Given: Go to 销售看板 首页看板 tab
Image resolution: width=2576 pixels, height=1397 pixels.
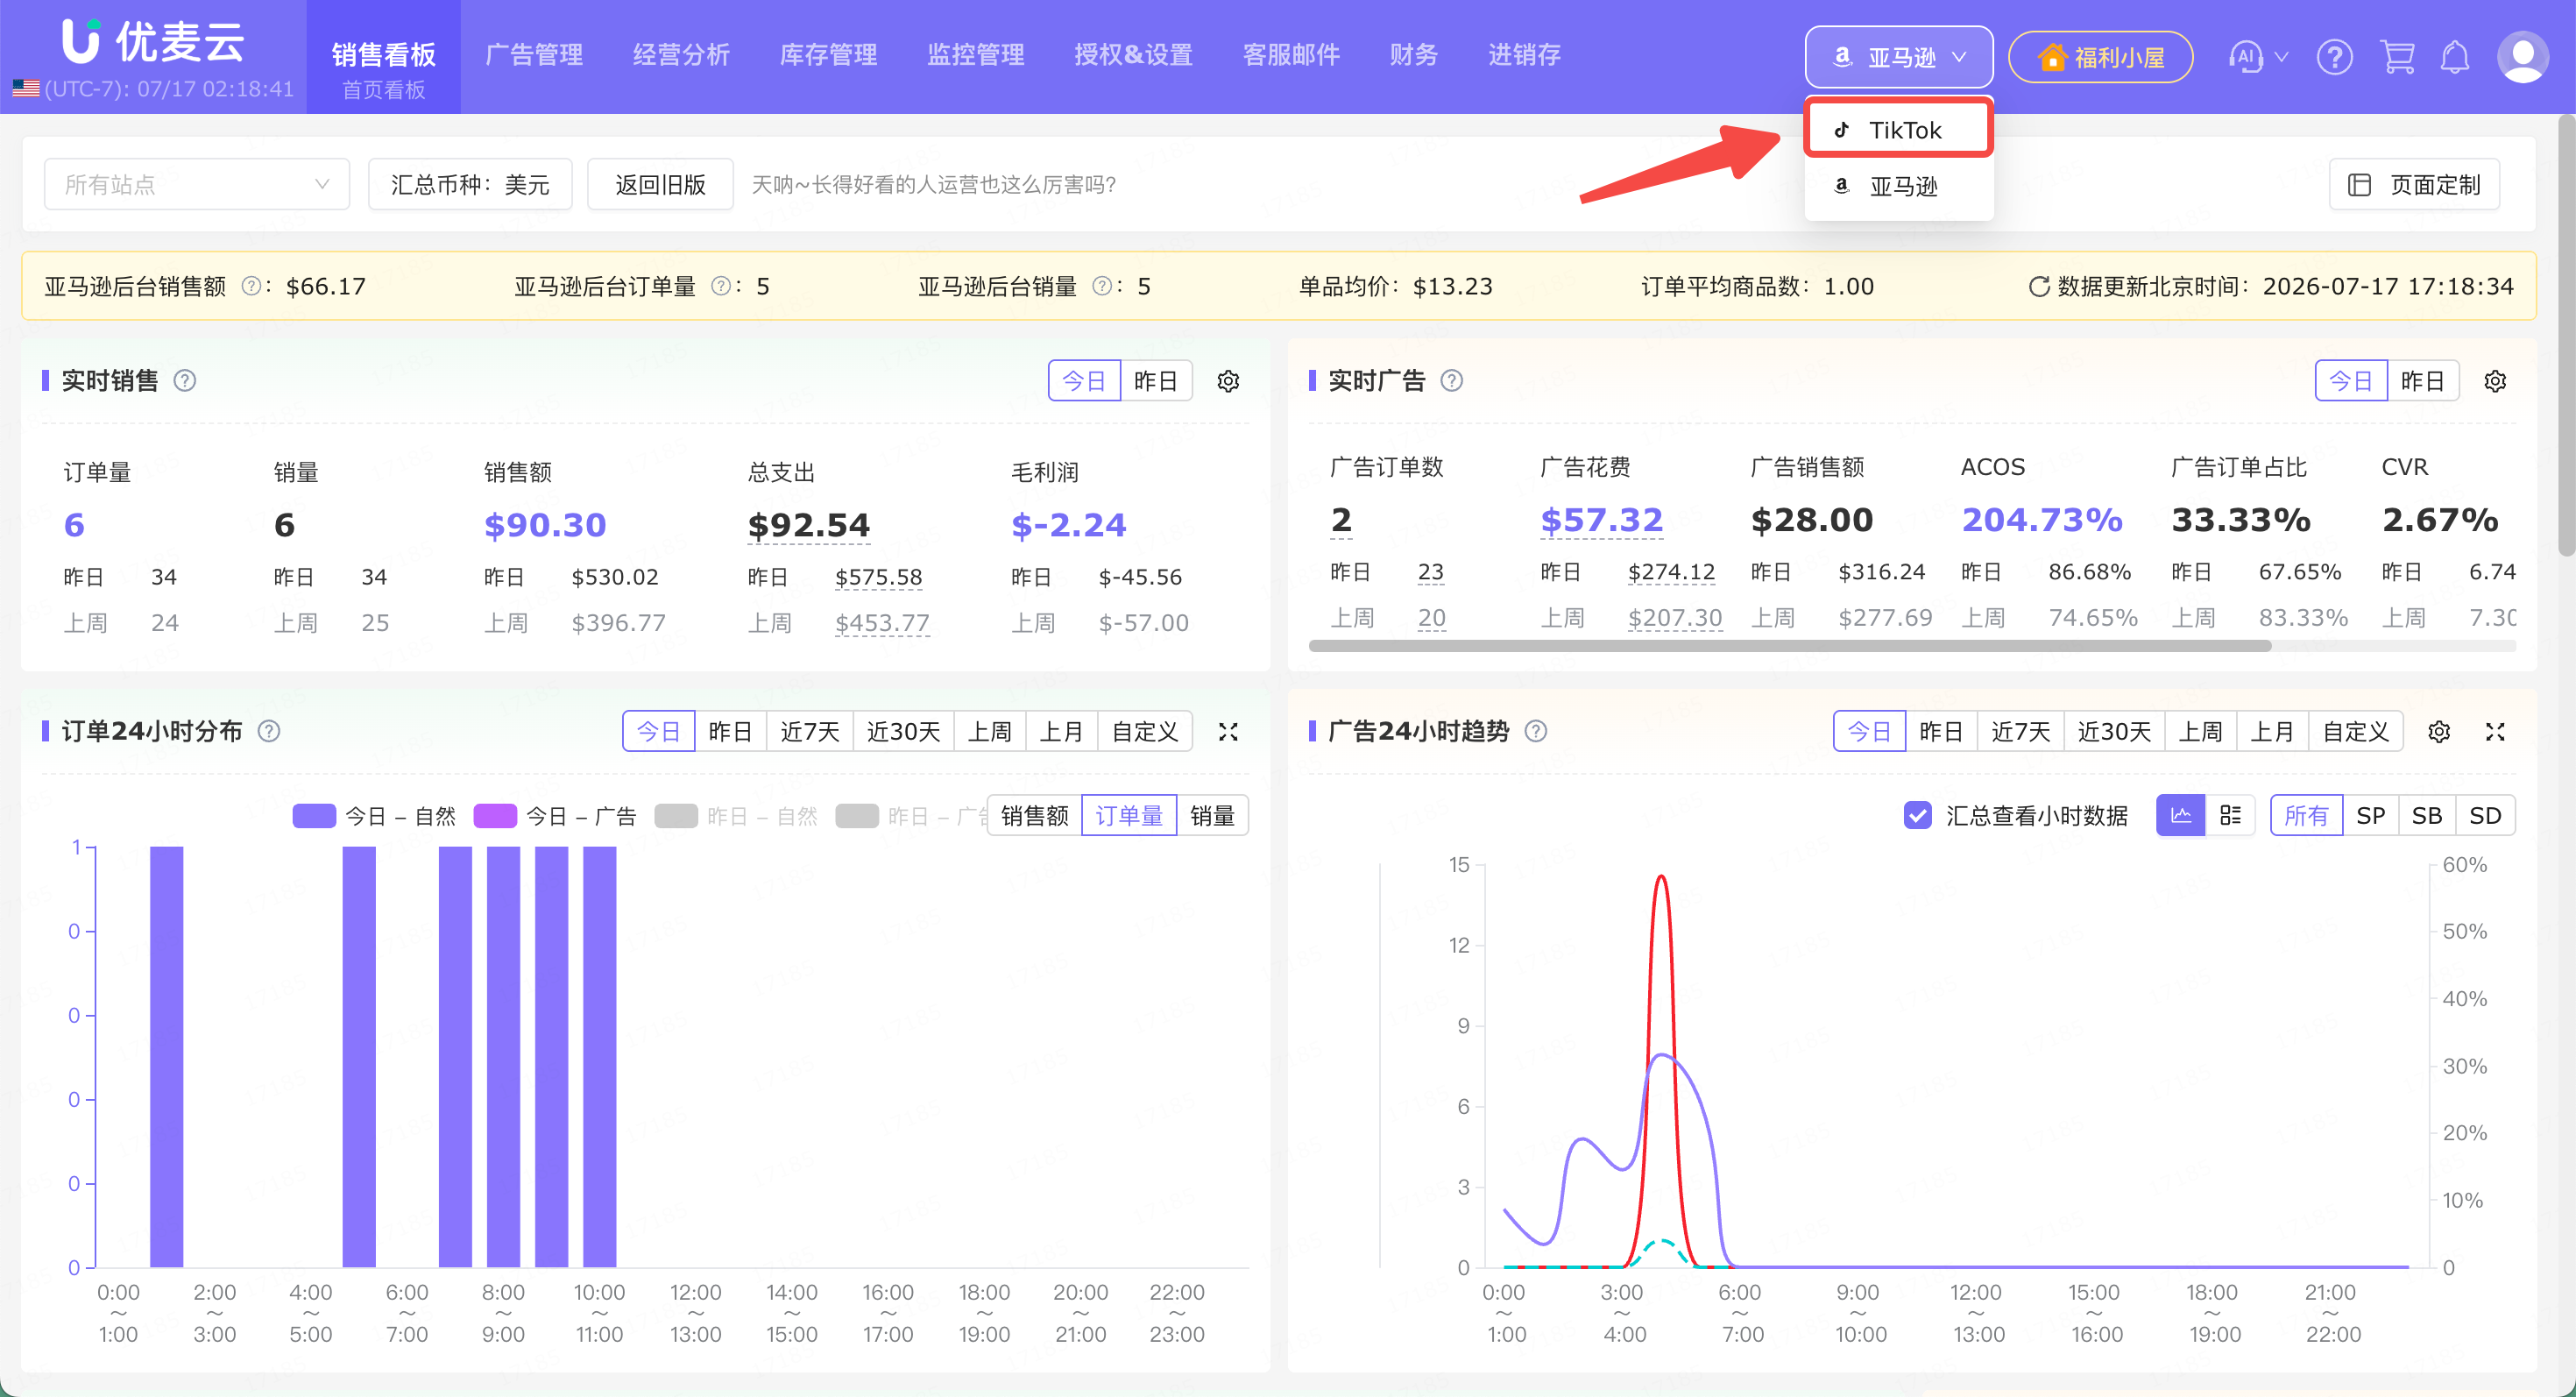Looking at the screenshot, I should tap(383, 57).
